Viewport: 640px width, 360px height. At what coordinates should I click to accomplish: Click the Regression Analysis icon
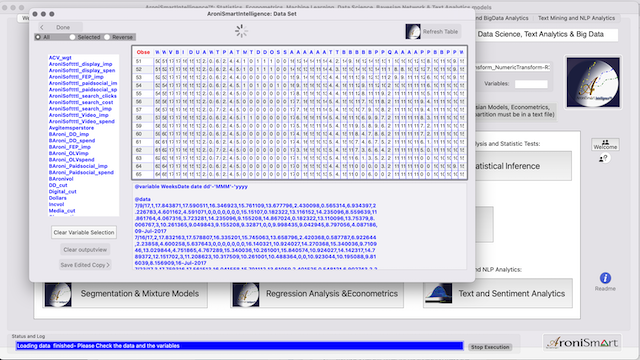click(x=246, y=294)
